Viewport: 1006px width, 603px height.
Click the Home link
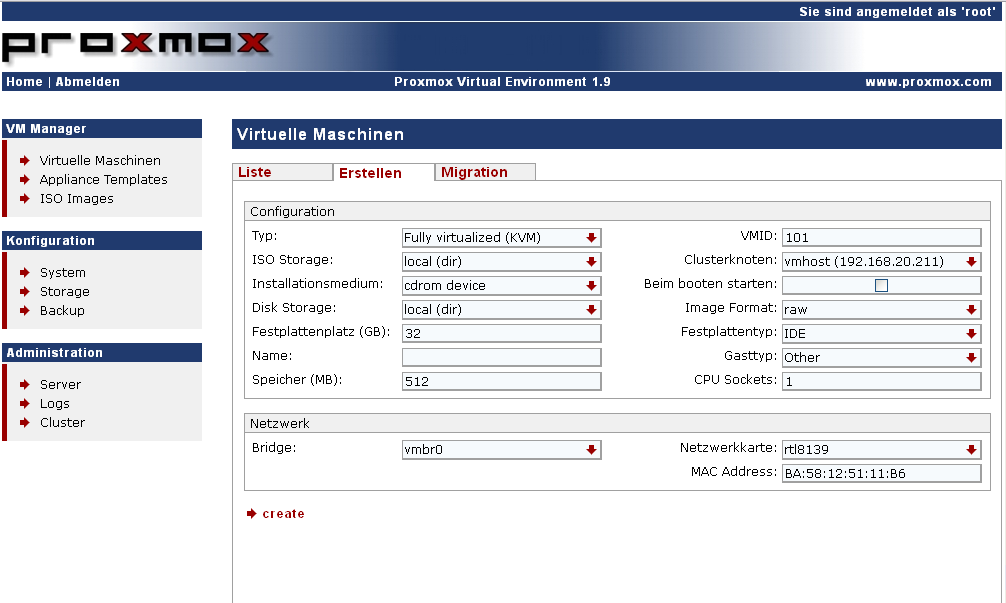[x=24, y=81]
